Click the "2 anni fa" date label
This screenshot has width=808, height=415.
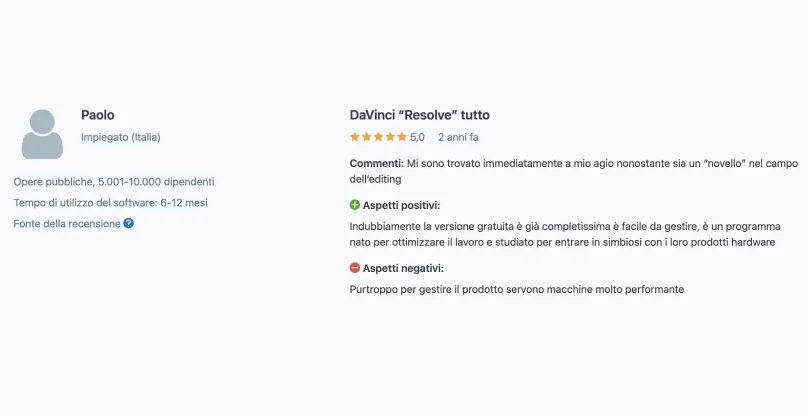(458, 137)
